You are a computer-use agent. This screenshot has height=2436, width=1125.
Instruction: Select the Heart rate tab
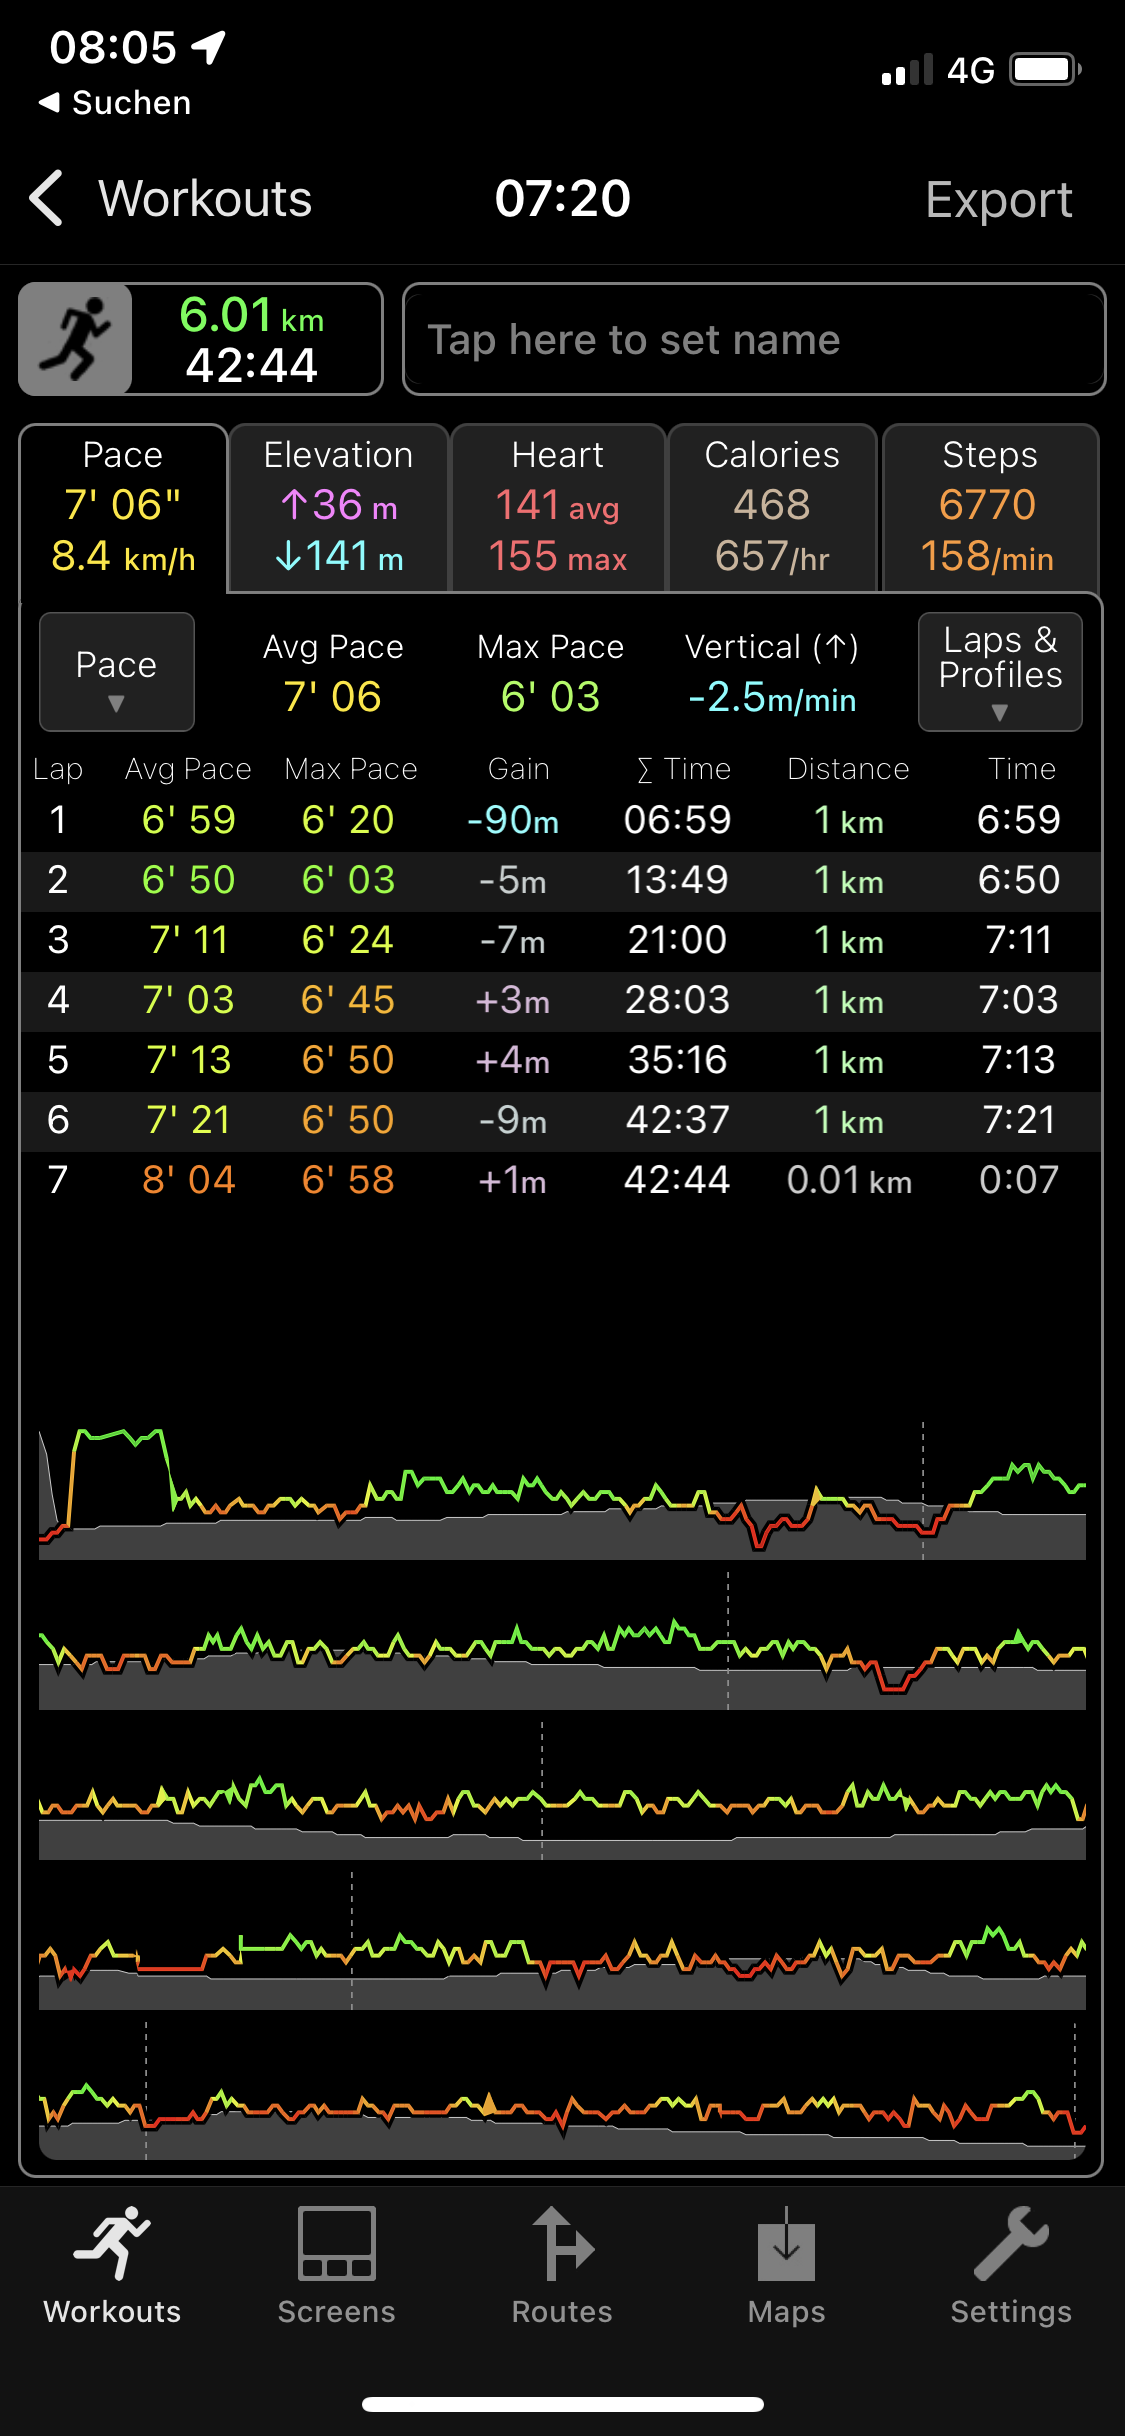click(558, 508)
